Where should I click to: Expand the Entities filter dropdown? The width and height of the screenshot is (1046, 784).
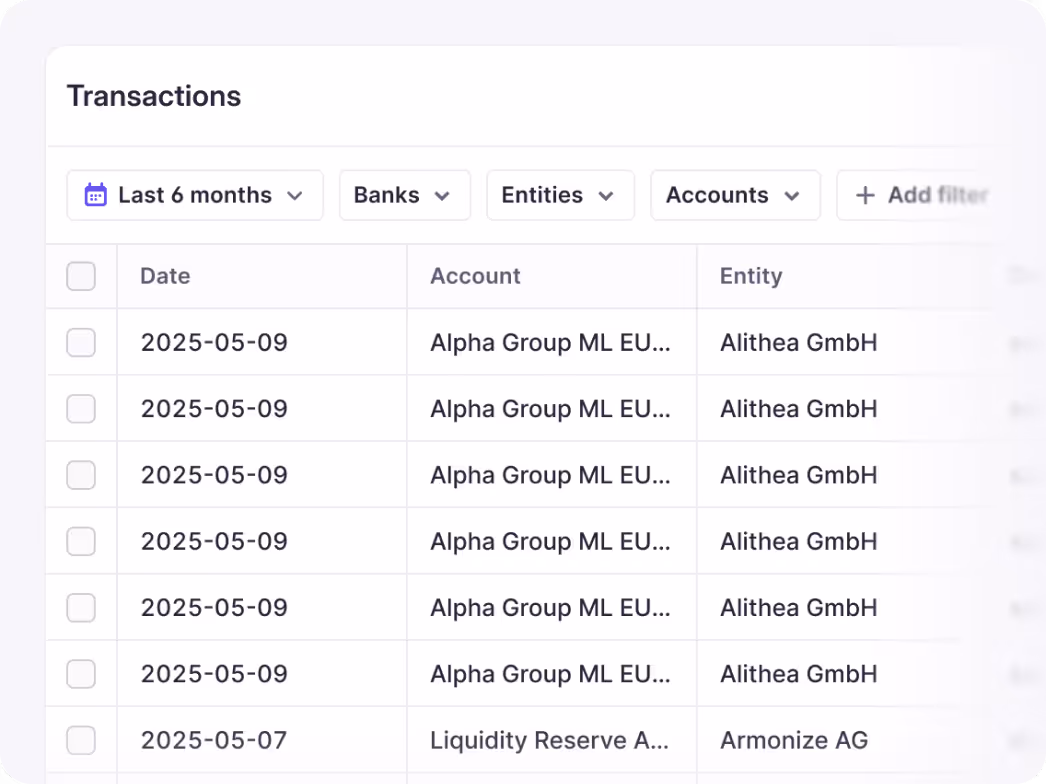(x=560, y=195)
